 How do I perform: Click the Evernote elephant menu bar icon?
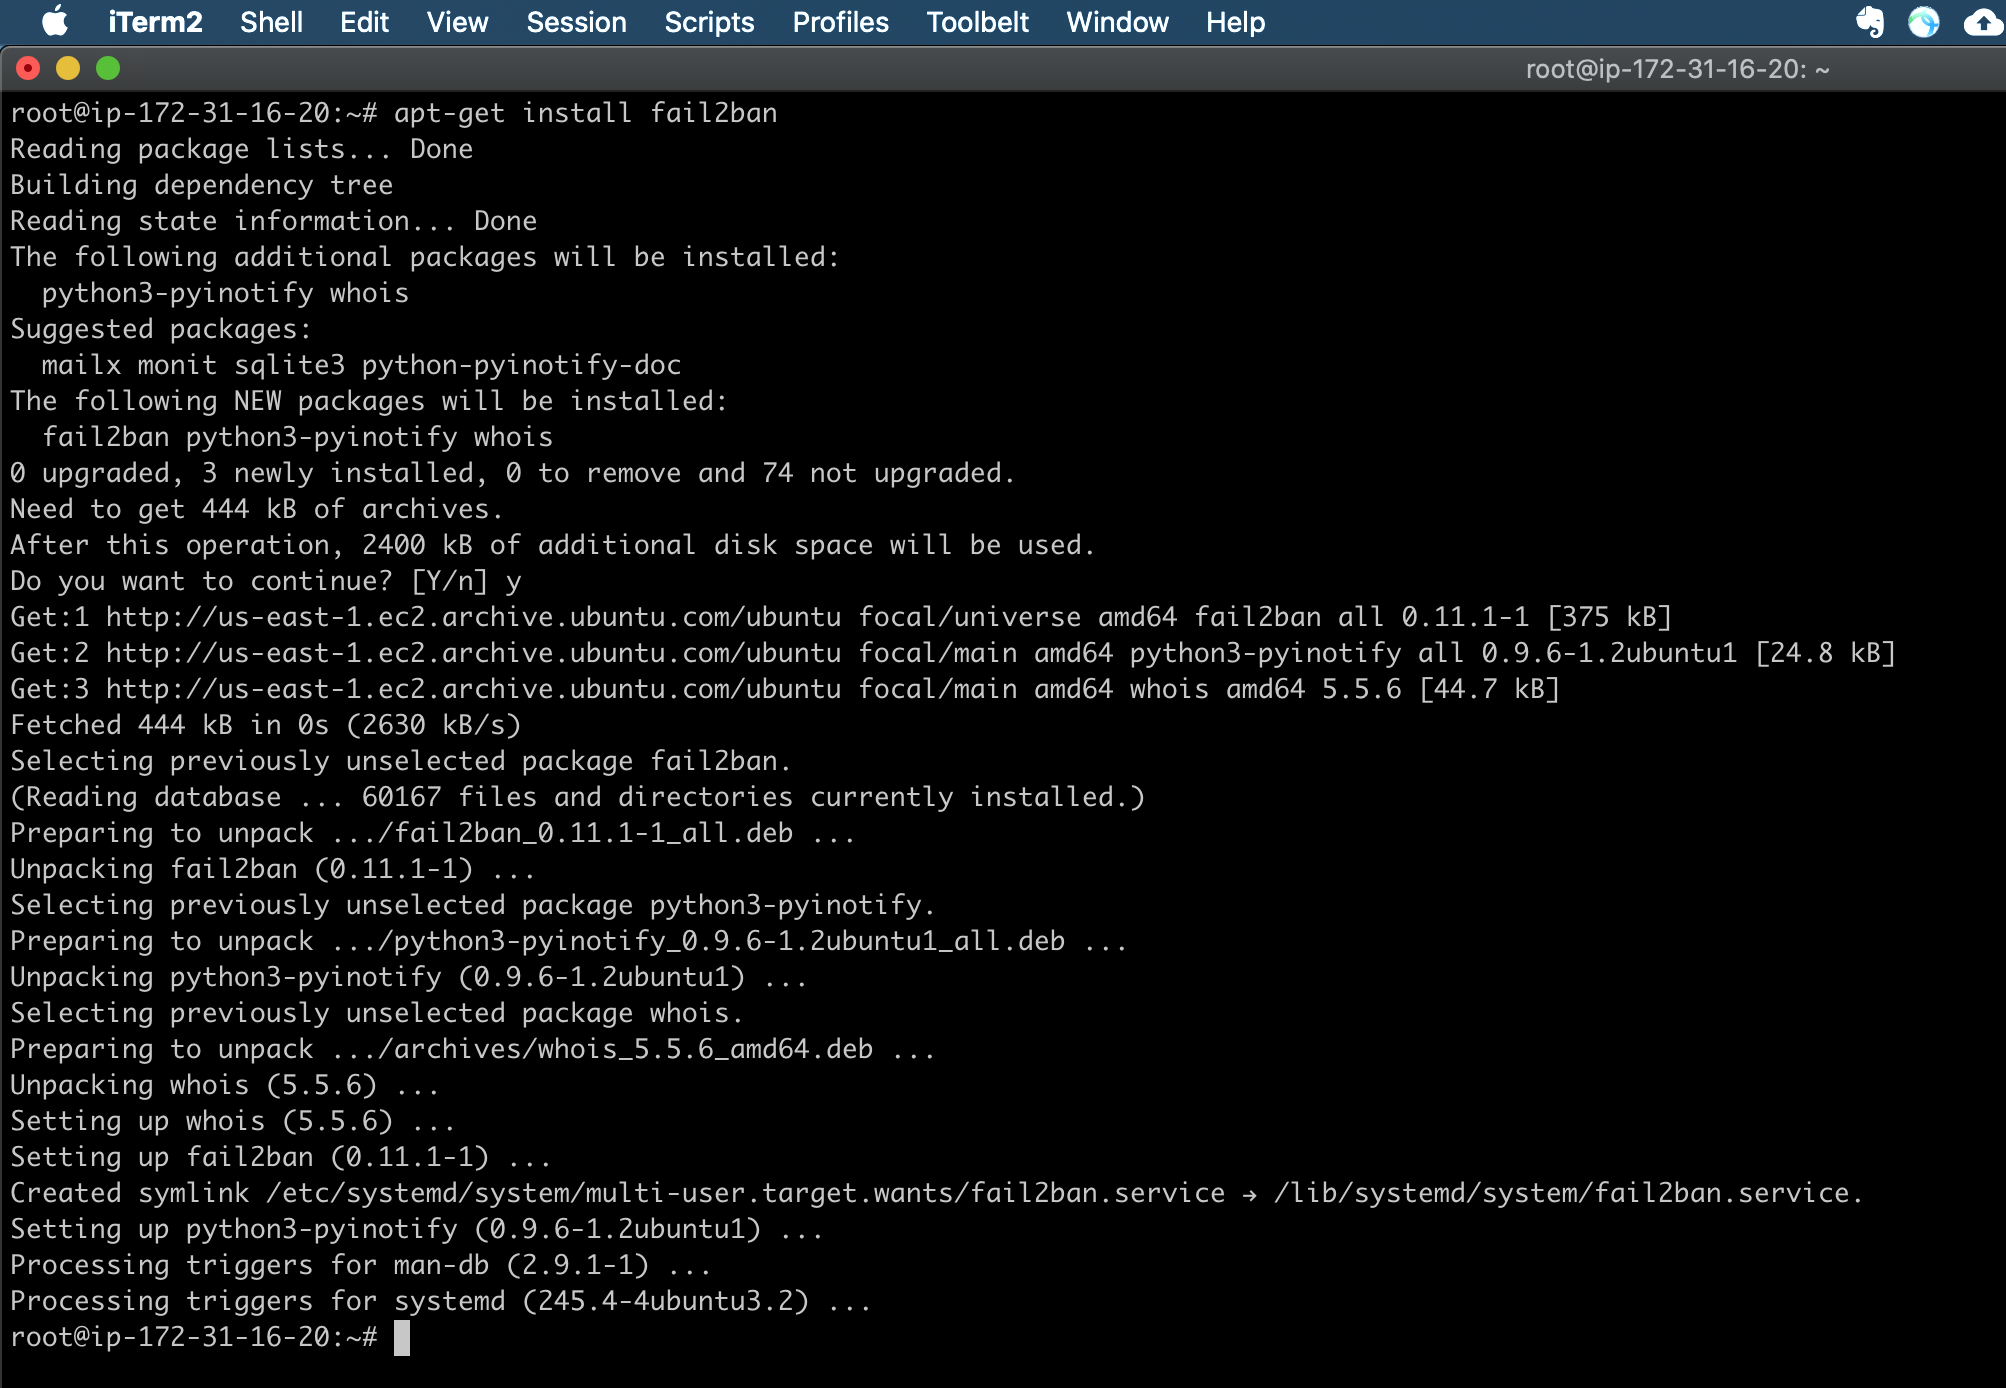point(1869,22)
